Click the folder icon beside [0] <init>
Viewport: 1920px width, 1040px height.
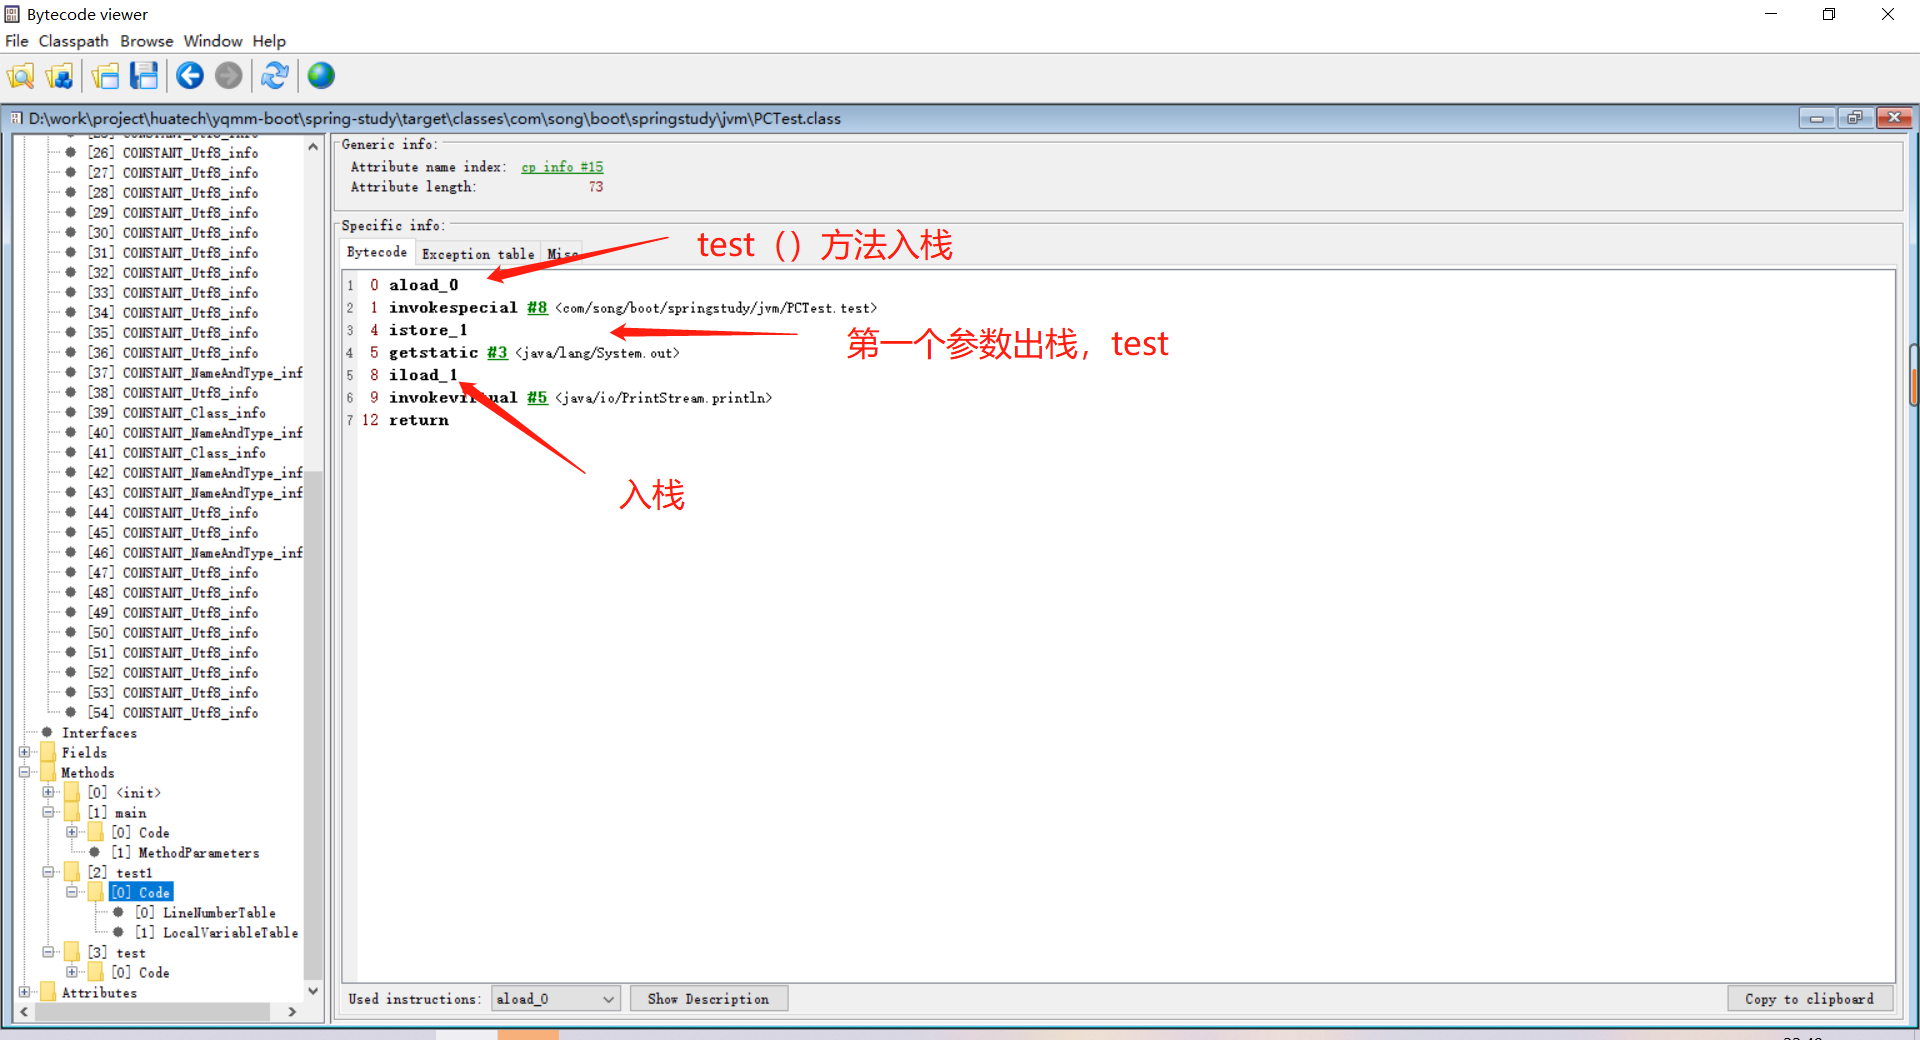72,792
